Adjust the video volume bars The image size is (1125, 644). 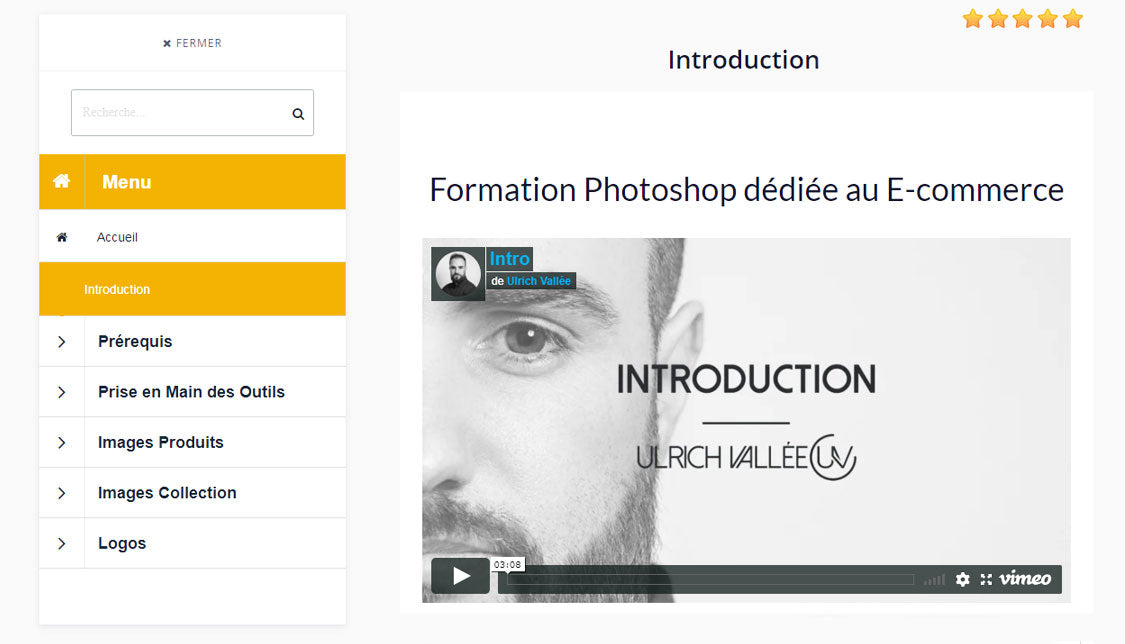coord(934,579)
